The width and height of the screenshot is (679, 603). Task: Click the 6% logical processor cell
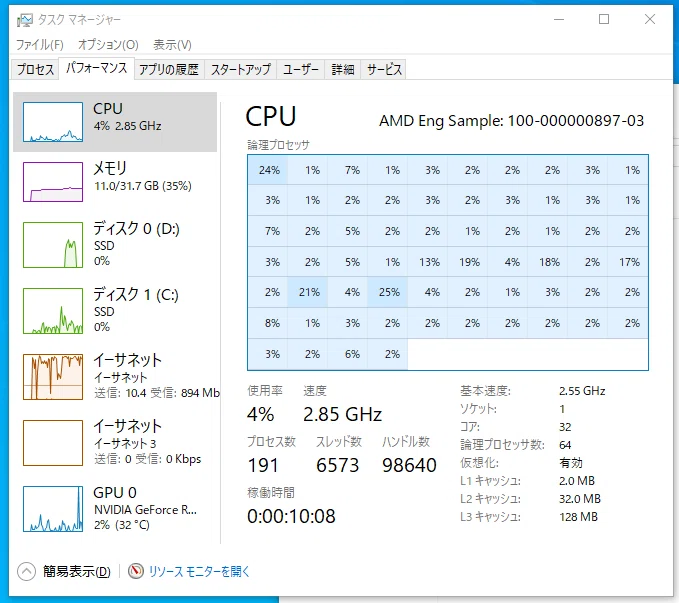(x=347, y=354)
